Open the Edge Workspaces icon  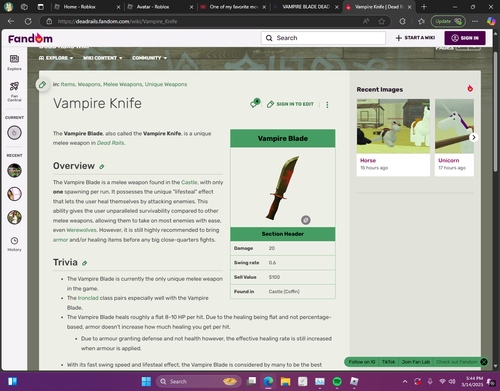click(24, 7)
